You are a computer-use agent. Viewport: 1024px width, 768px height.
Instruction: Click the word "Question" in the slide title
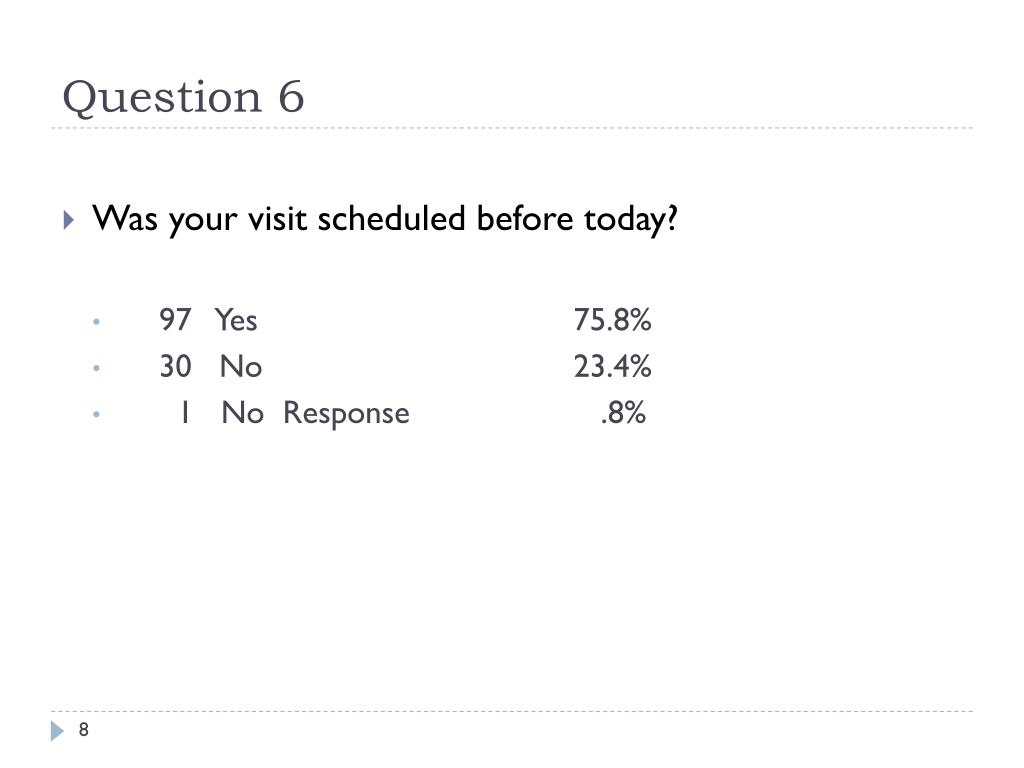point(156,98)
